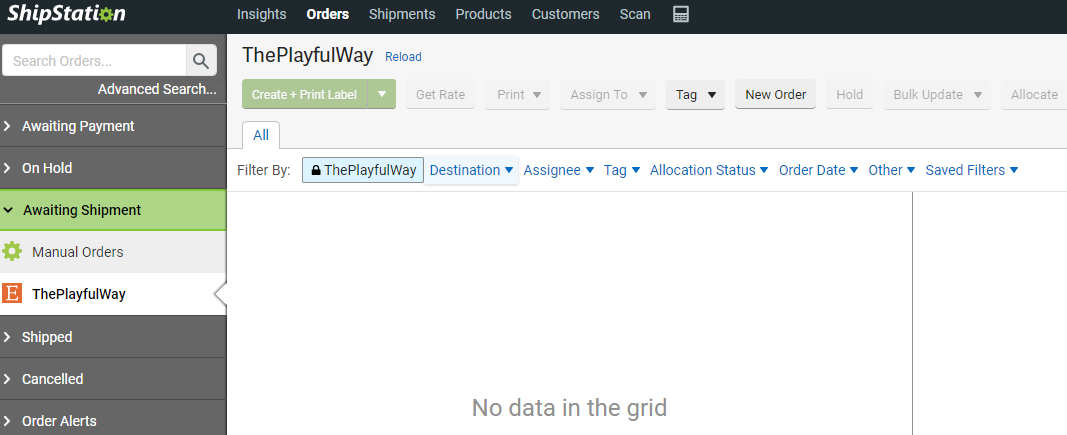This screenshot has height=435, width=1067.
Task: Open the Saved Filters dropdown
Action: (972, 170)
